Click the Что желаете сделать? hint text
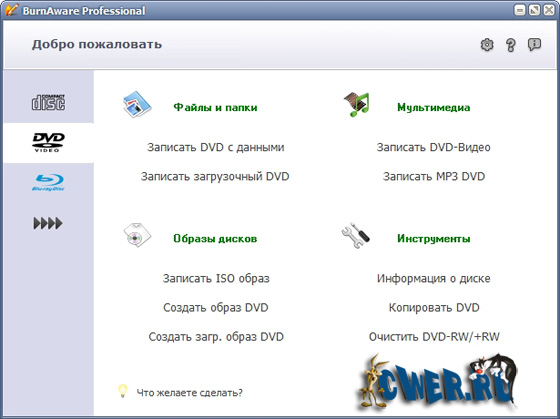The width and height of the screenshot is (560, 419). click(189, 393)
